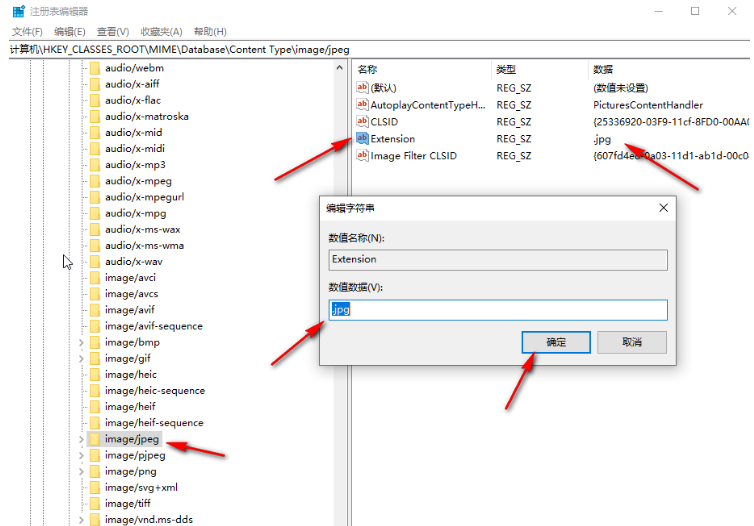
Task: Select the audio/x-ms-wma folder icon
Action: [x=95, y=245]
